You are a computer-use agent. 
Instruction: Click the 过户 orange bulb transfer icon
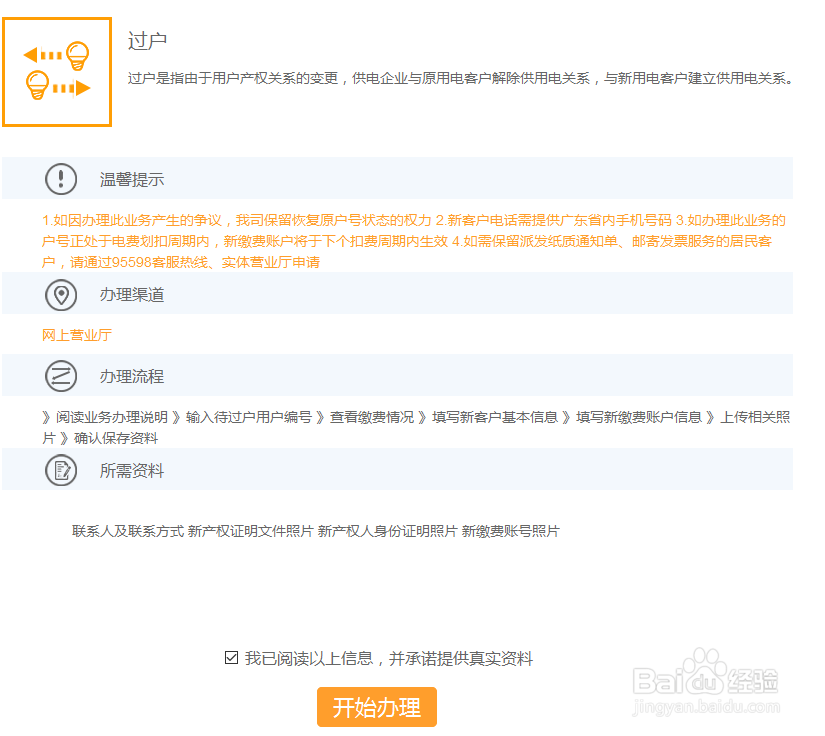coord(57,72)
